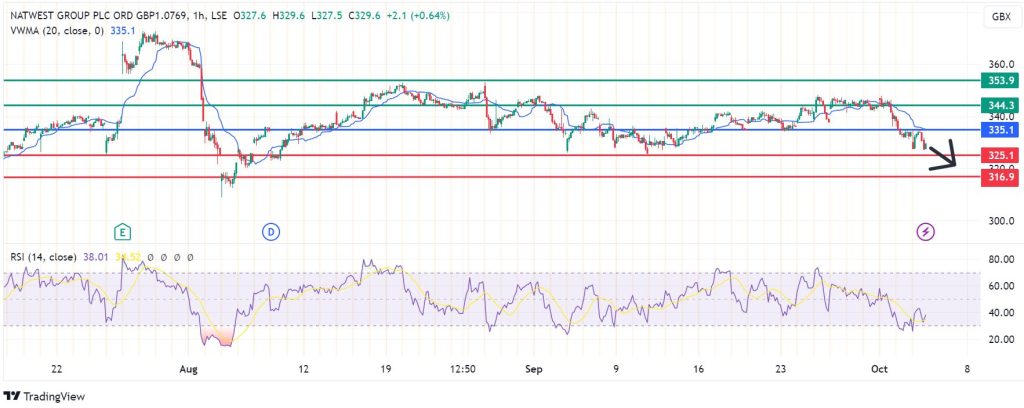Screen dimensions: 1024x408
Task: Click the RSI 80.00 axis value
Action: pos(1002,259)
